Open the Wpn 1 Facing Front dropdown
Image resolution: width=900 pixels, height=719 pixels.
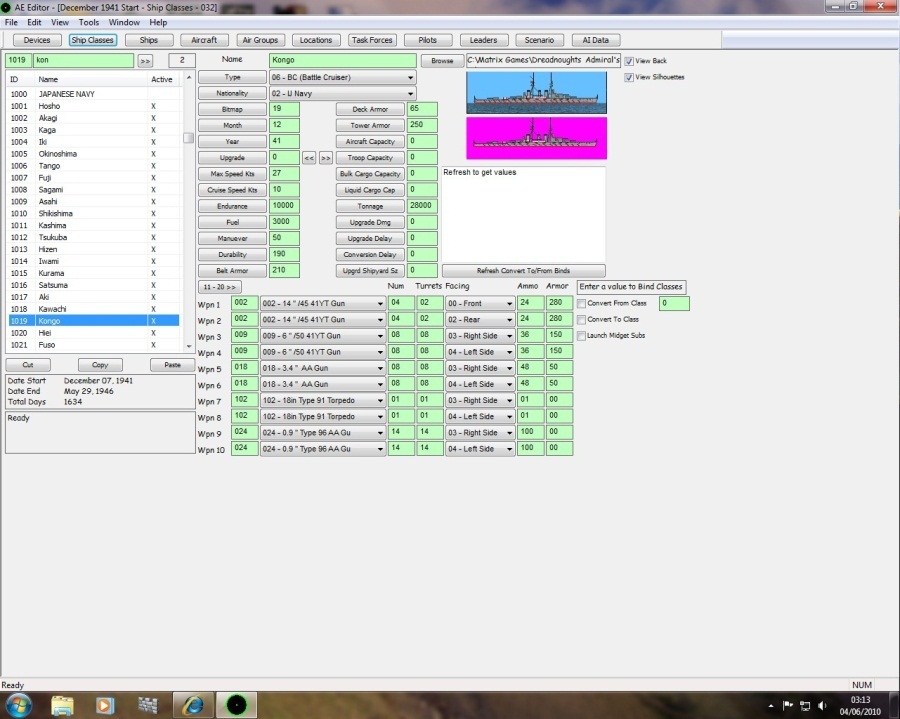pos(480,304)
